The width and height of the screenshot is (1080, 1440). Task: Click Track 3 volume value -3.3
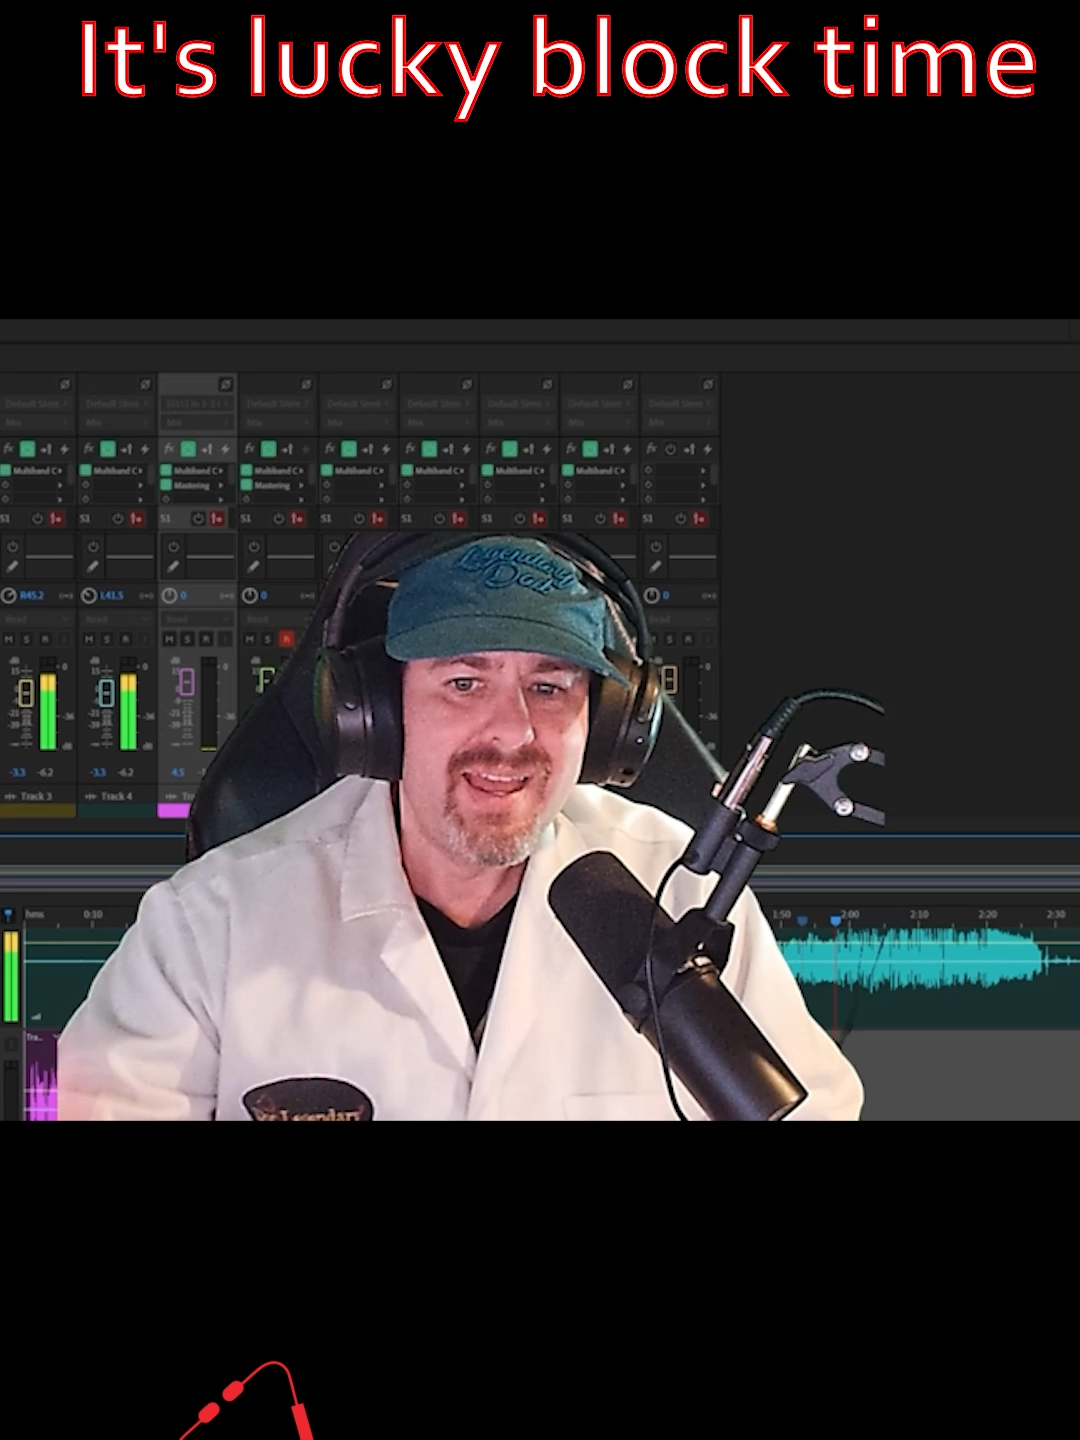18,772
